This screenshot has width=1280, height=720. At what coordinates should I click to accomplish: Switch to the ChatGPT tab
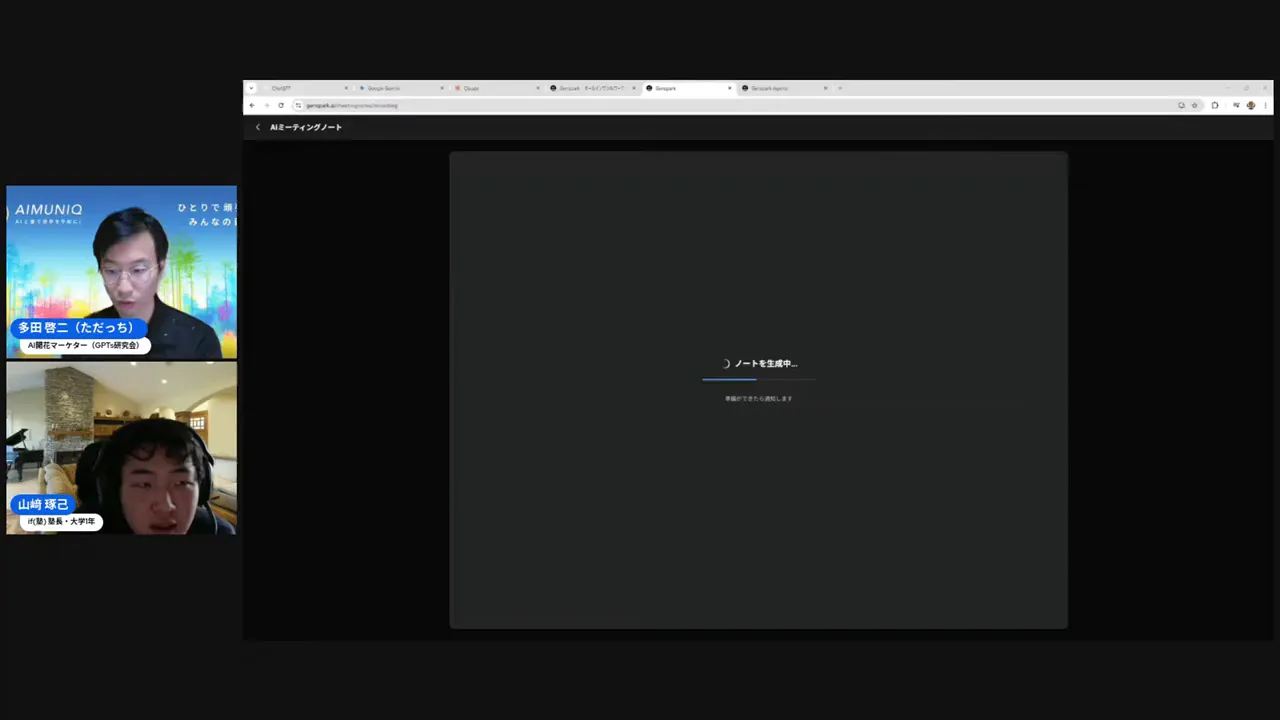pyautogui.click(x=305, y=88)
